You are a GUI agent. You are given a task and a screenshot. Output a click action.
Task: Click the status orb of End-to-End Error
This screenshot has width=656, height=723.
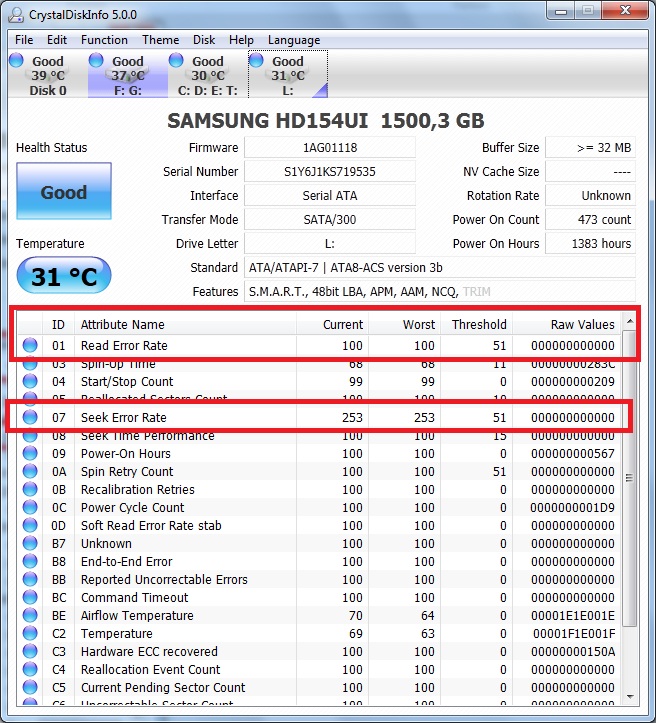[x=30, y=561]
